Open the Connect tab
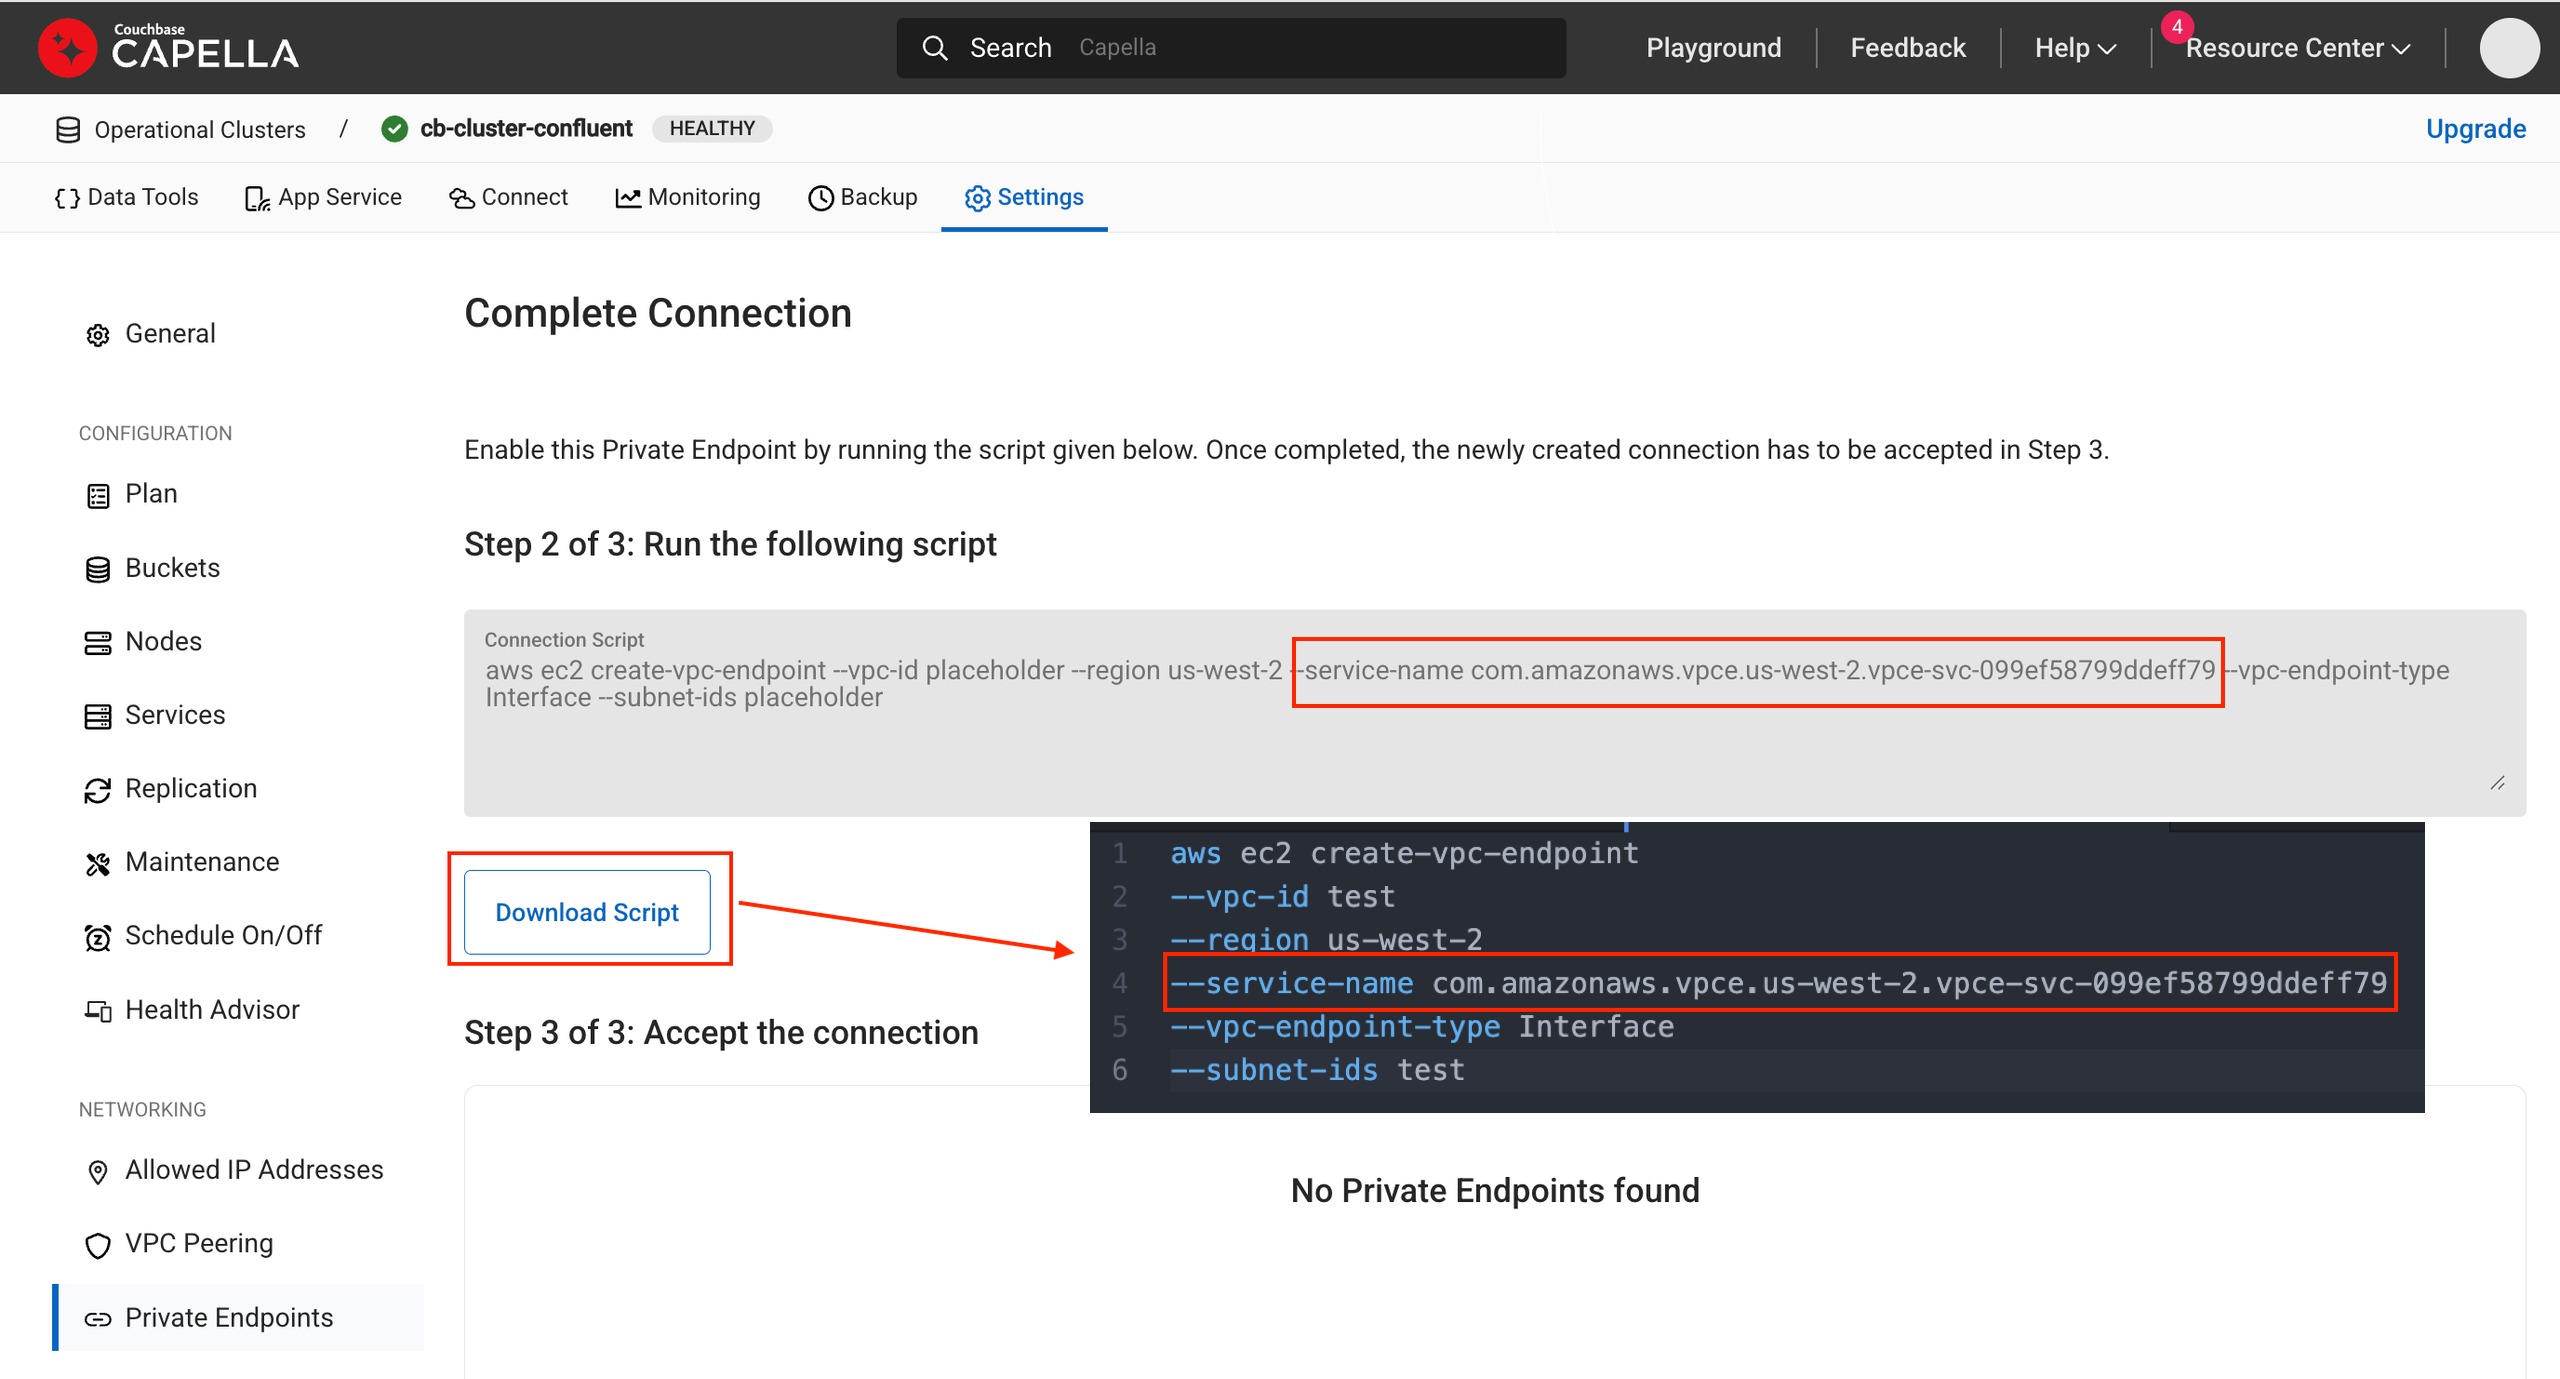This screenshot has width=2560, height=1379. [508, 197]
